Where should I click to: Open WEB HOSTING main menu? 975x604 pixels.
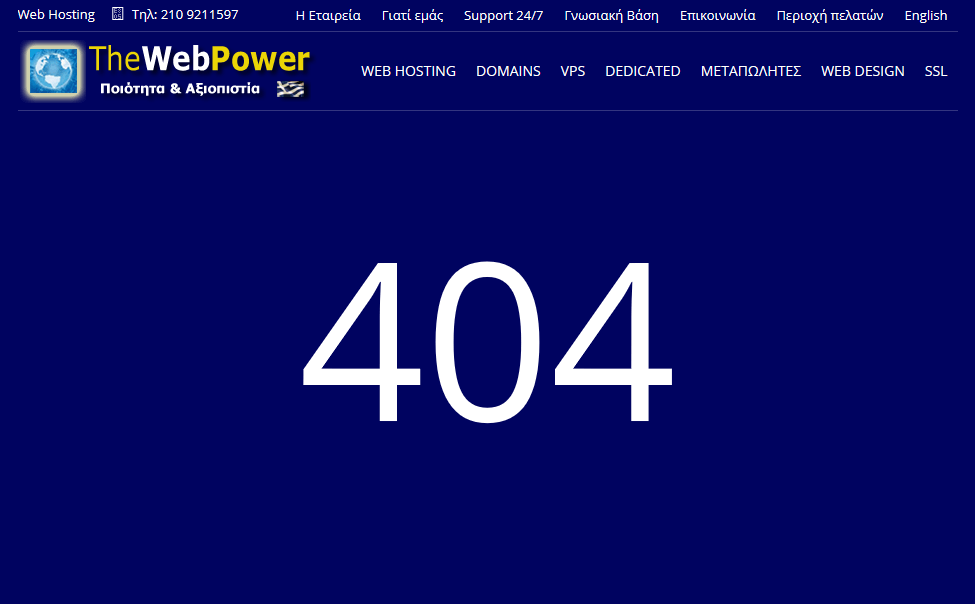pyautogui.click(x=408, y=71)
